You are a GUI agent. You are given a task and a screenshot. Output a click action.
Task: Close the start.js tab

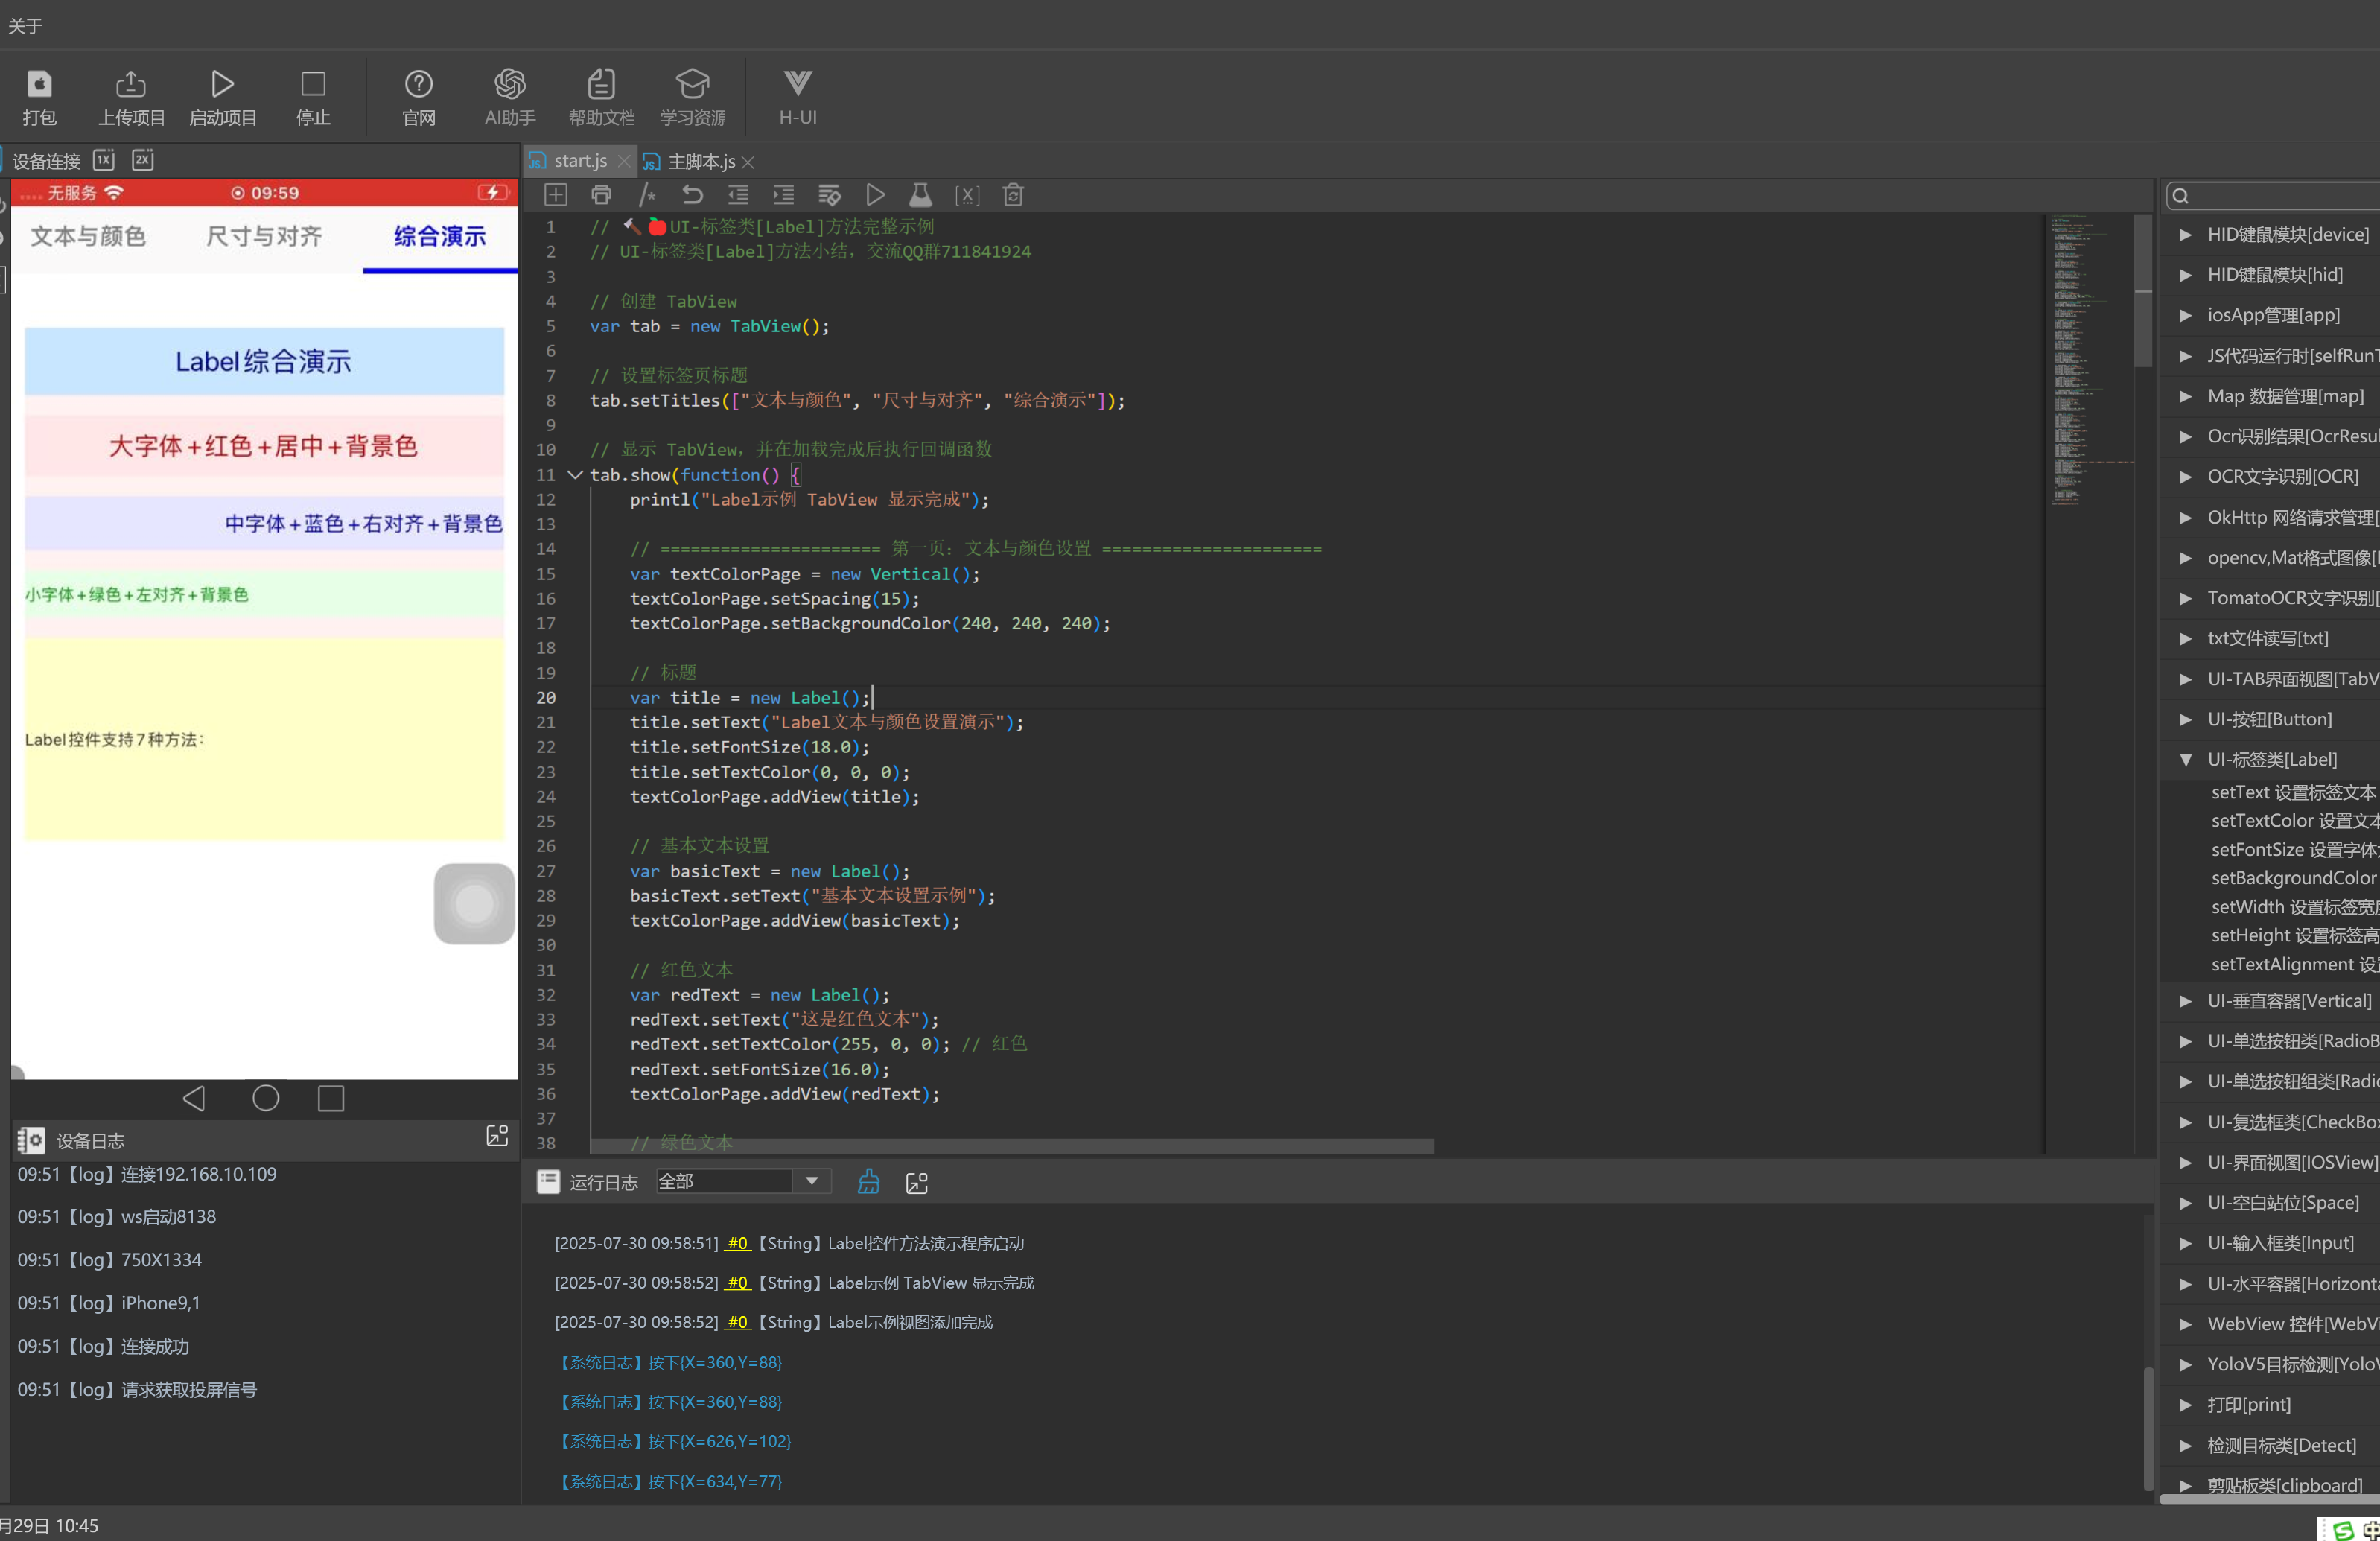pyautogui.click(x=624, y=161)
